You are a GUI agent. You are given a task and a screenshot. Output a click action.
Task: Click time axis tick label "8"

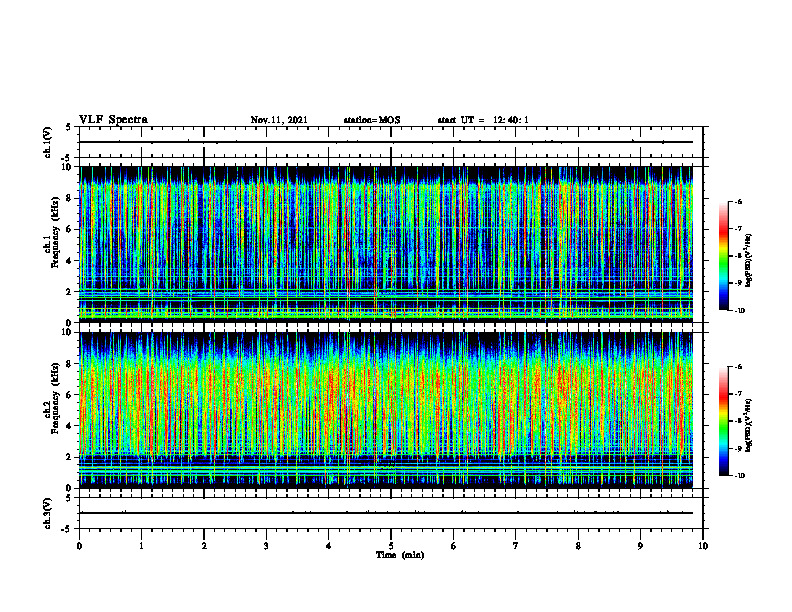click(578, 546)
